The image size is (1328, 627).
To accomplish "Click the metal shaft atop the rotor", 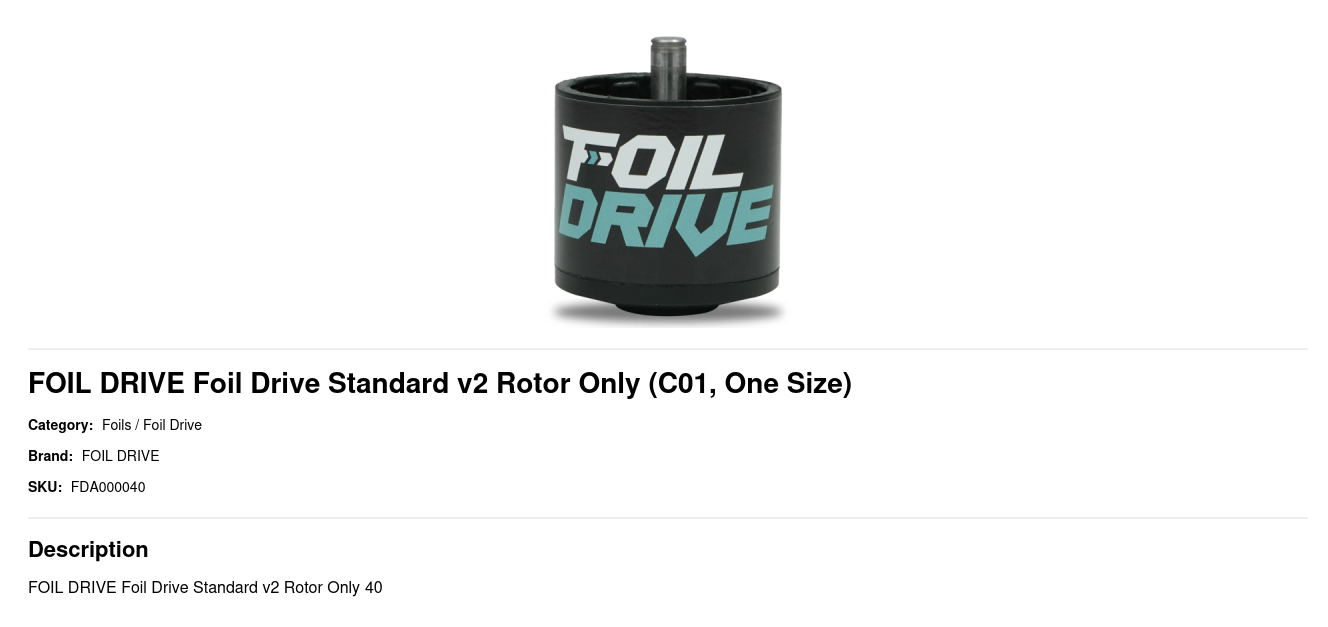I will click(x=668, y=65).
